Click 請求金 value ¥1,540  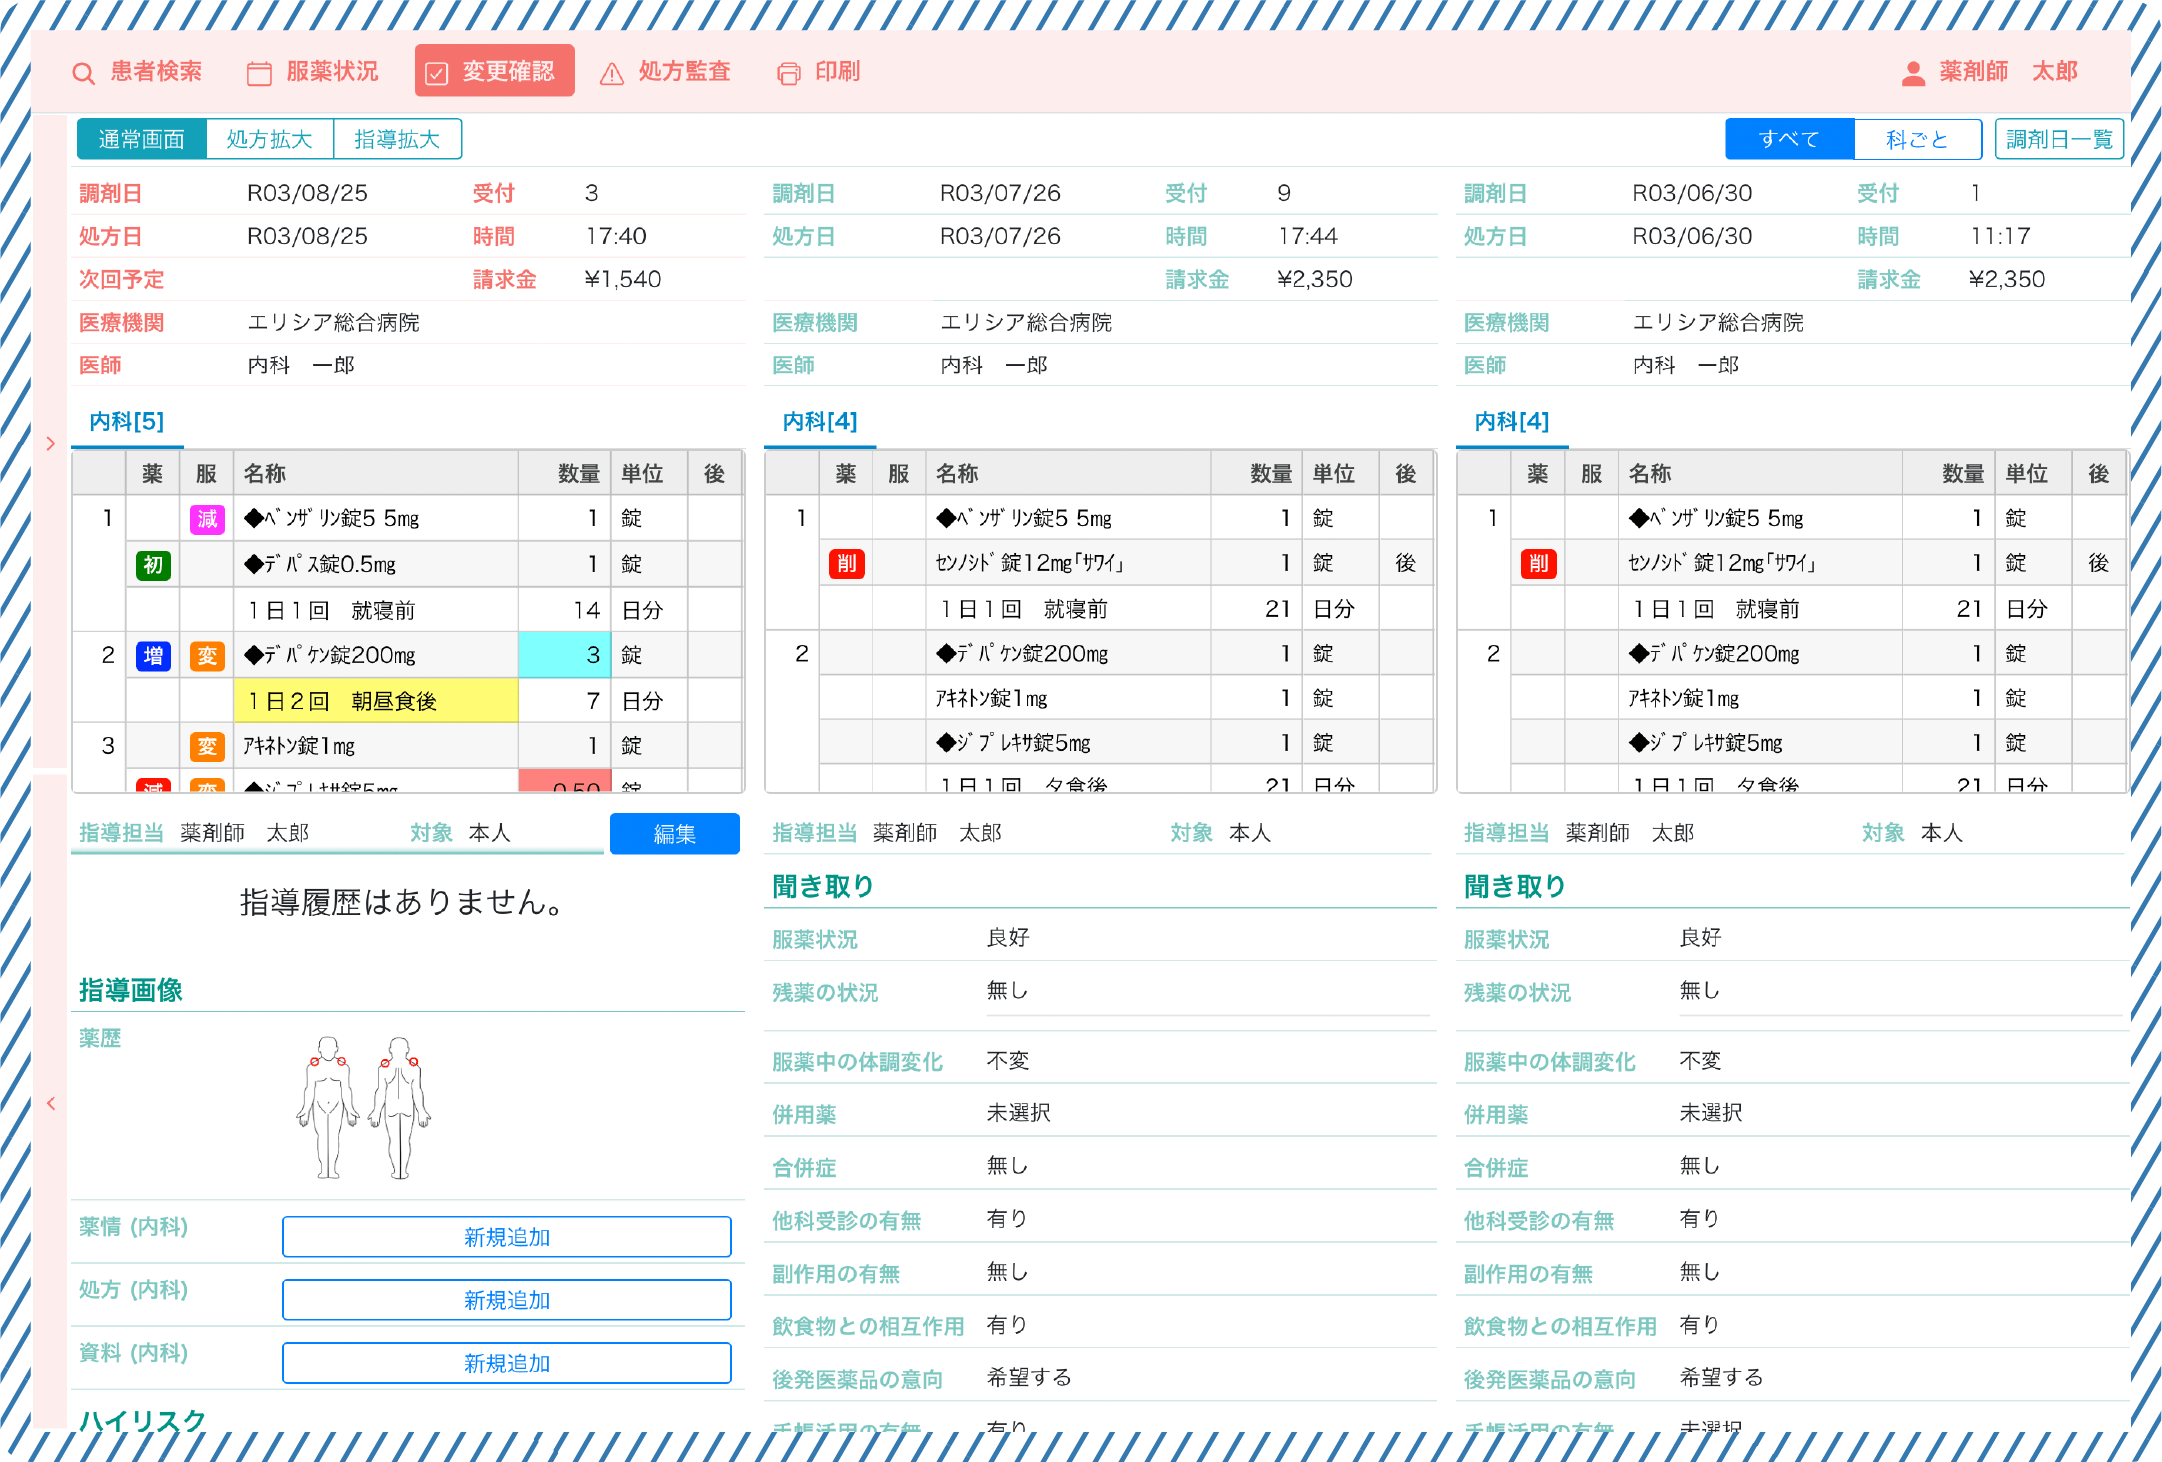coord(622,280)
